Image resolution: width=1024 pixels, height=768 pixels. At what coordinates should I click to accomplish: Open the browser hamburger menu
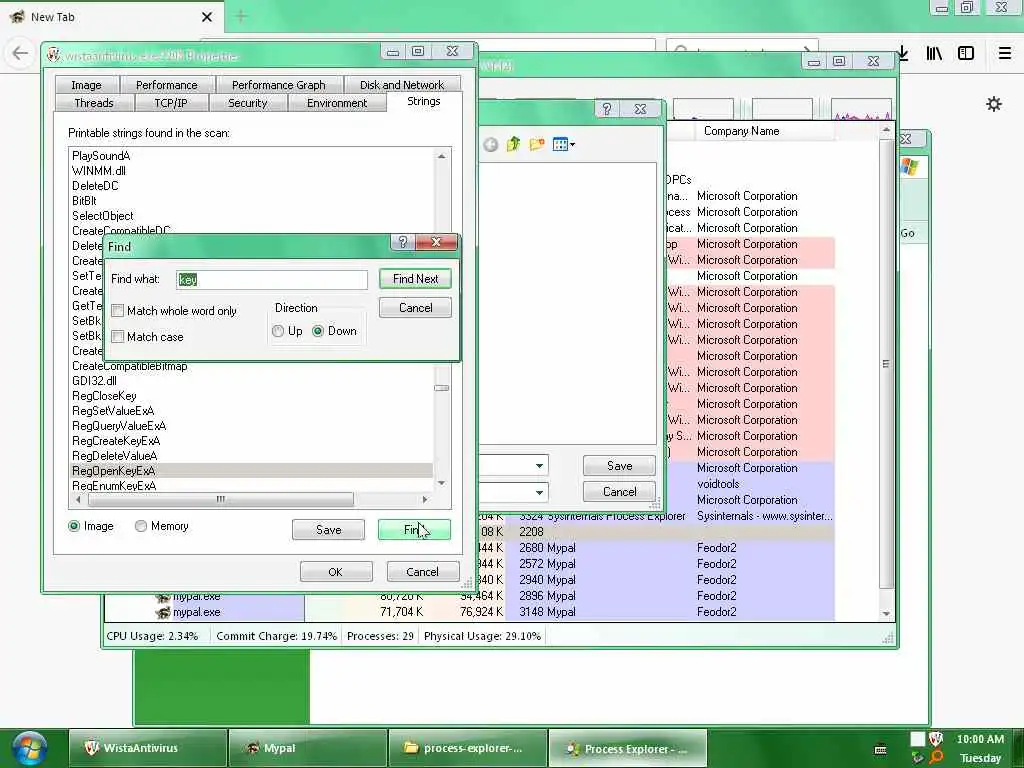(1005, 53)
